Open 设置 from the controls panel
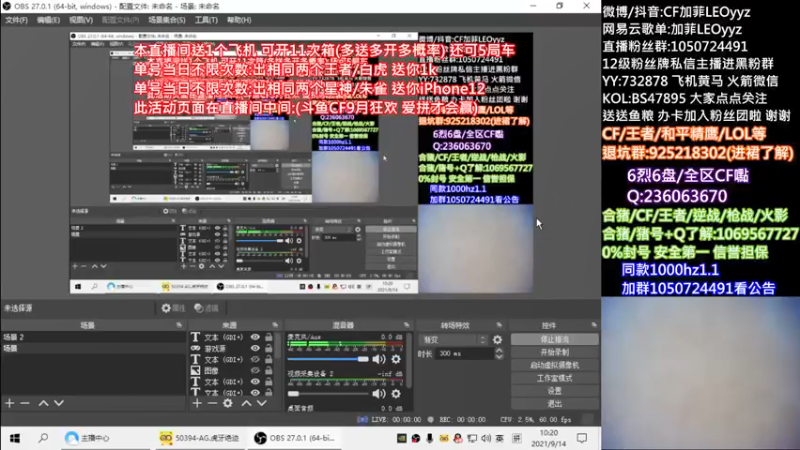The image size is (800, 450). [555, 391]
